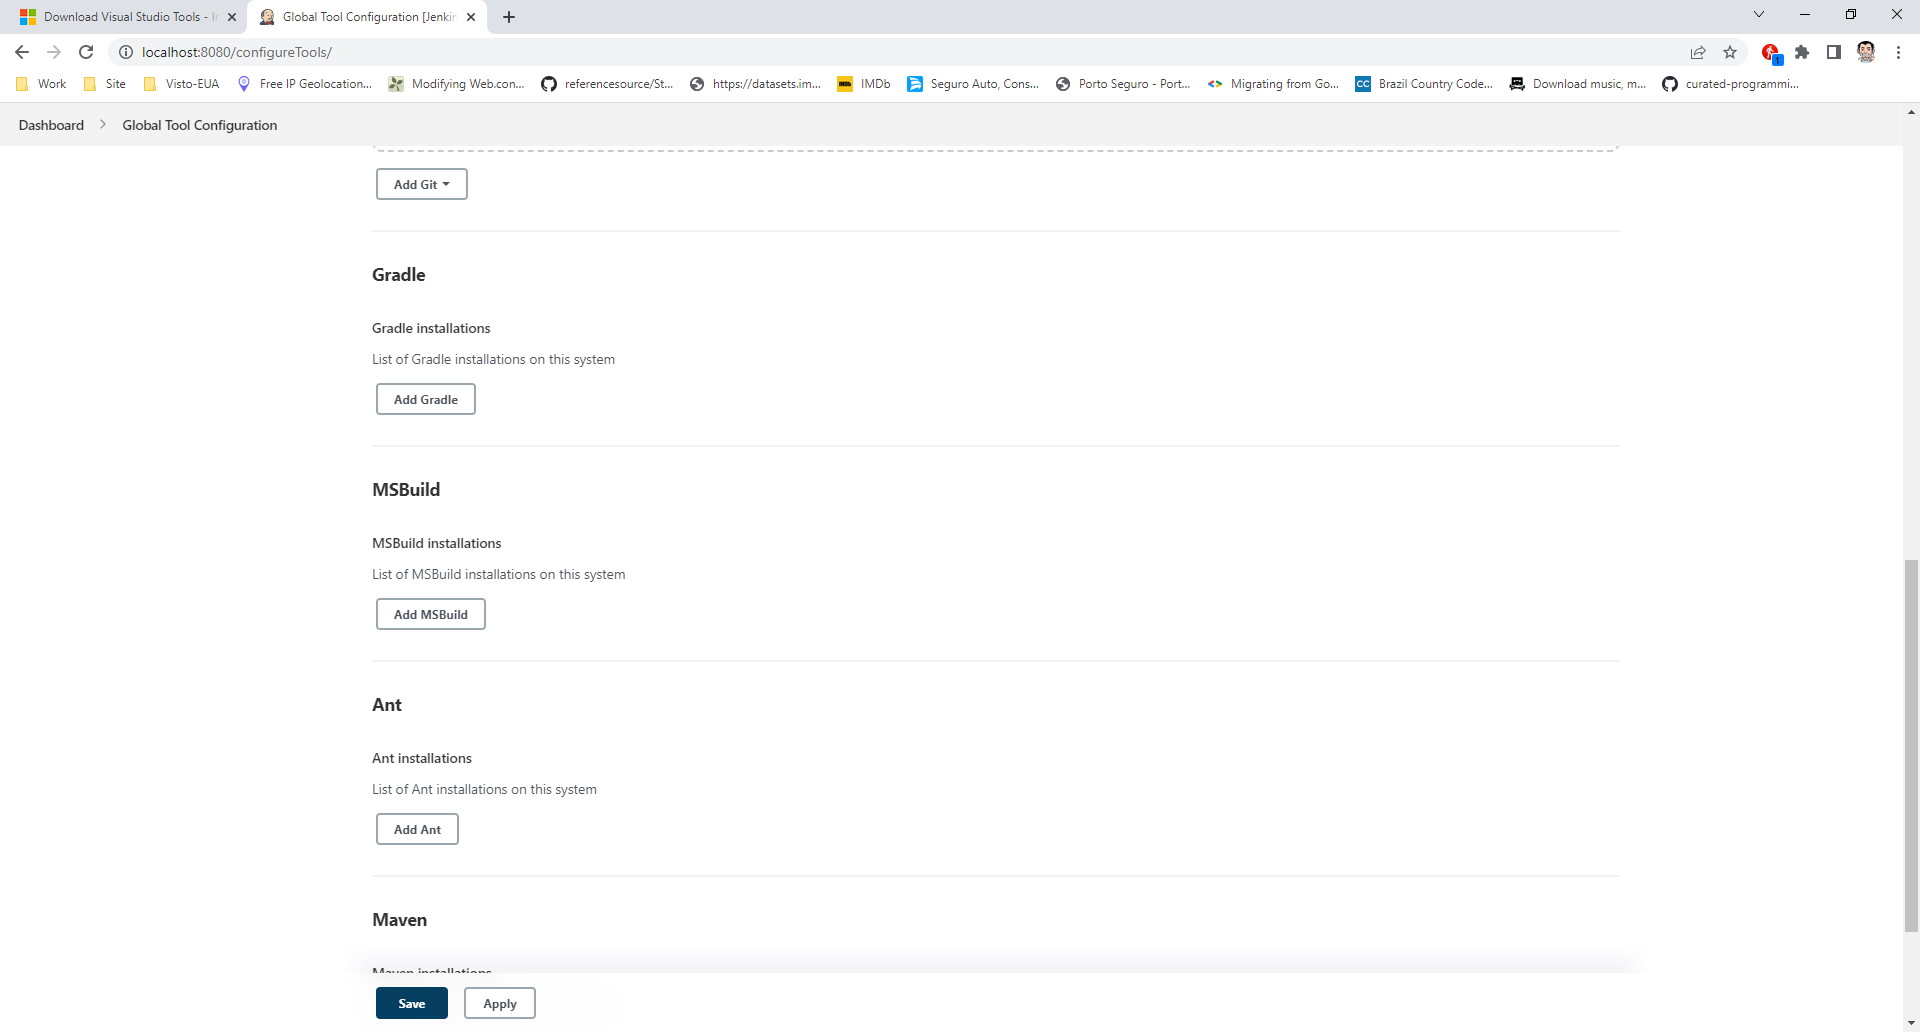
Task: Open the browser extensions puzzle icon
Action: (x=1802, y=52)
